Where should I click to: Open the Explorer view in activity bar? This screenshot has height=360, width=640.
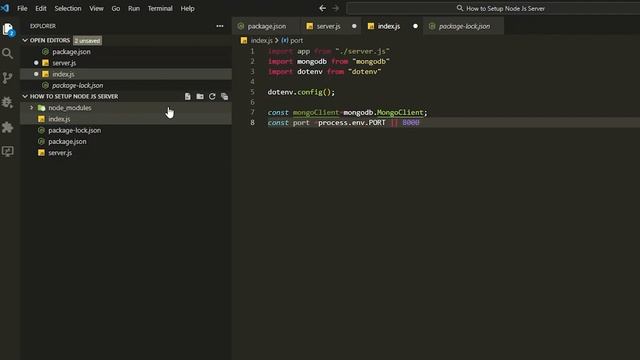point(8,29)
